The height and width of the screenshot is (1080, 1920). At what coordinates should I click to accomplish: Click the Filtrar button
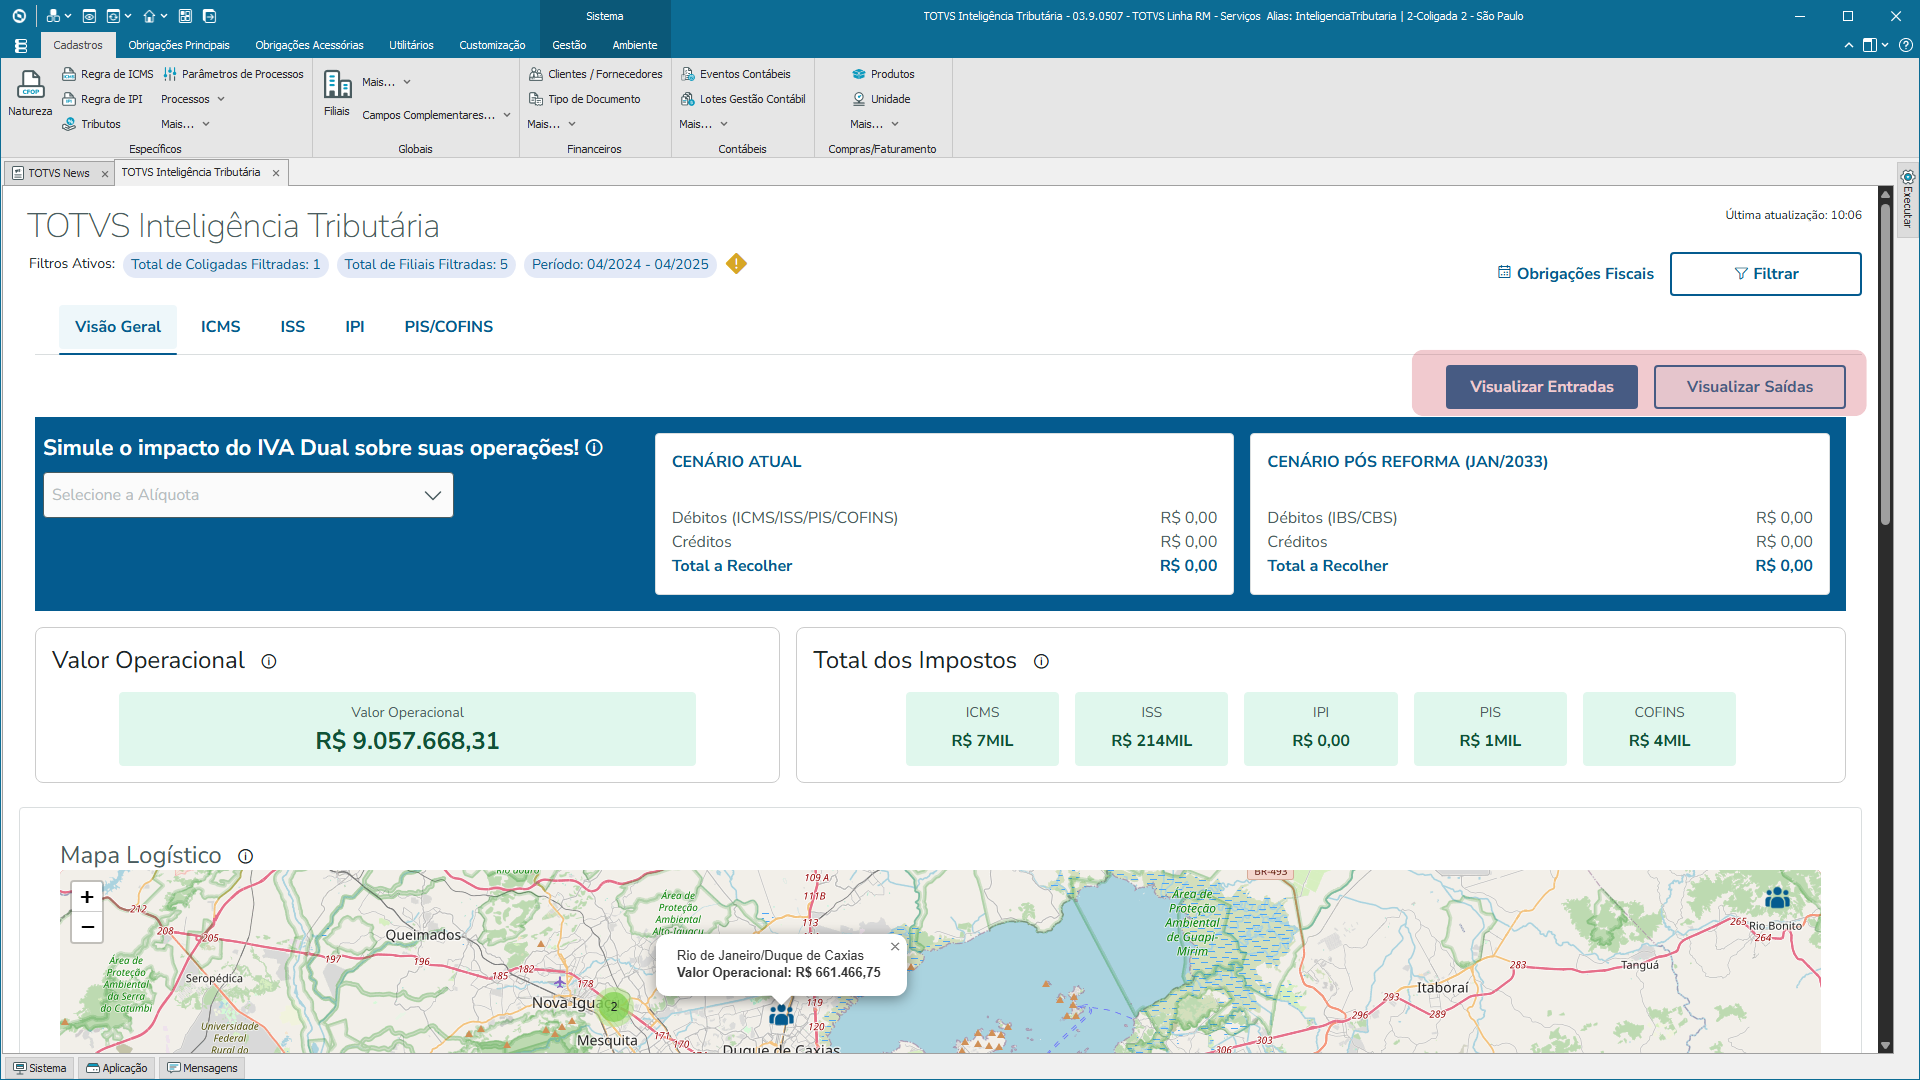(1765, 274)
